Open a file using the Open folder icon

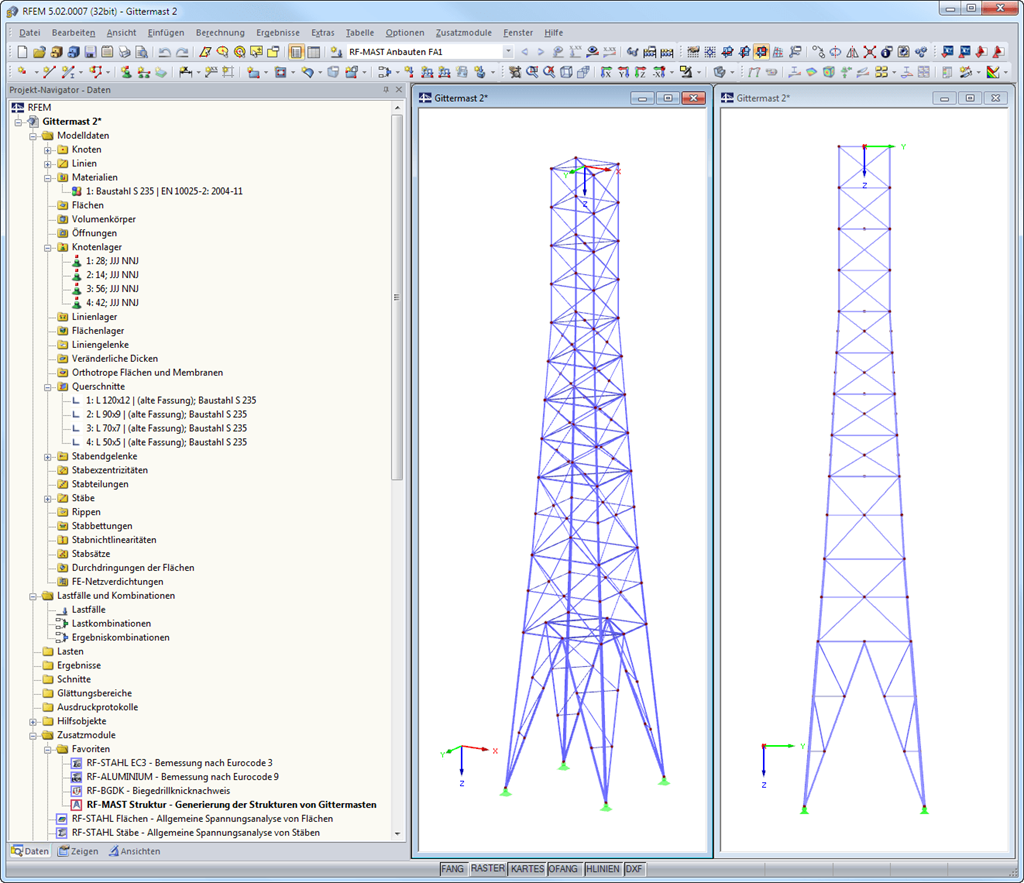pyautogui.click(x=38, y=51)
